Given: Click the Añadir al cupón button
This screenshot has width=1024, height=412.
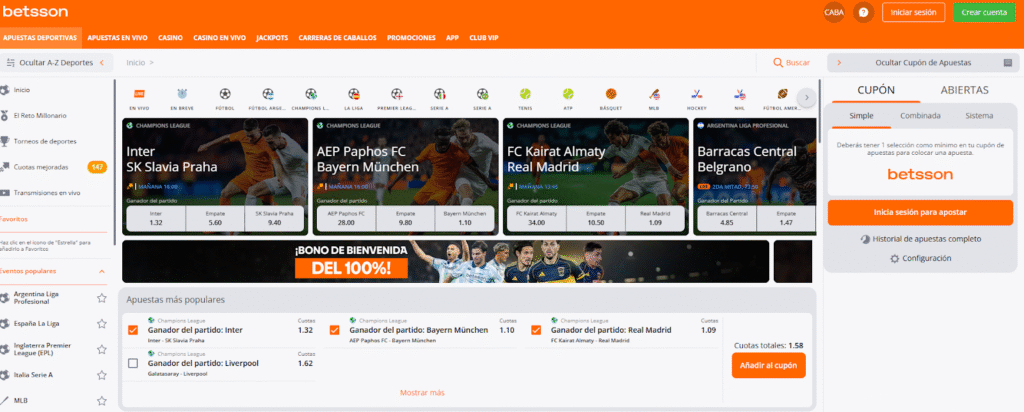Looking at the screenshot, I should click(768, 366).
